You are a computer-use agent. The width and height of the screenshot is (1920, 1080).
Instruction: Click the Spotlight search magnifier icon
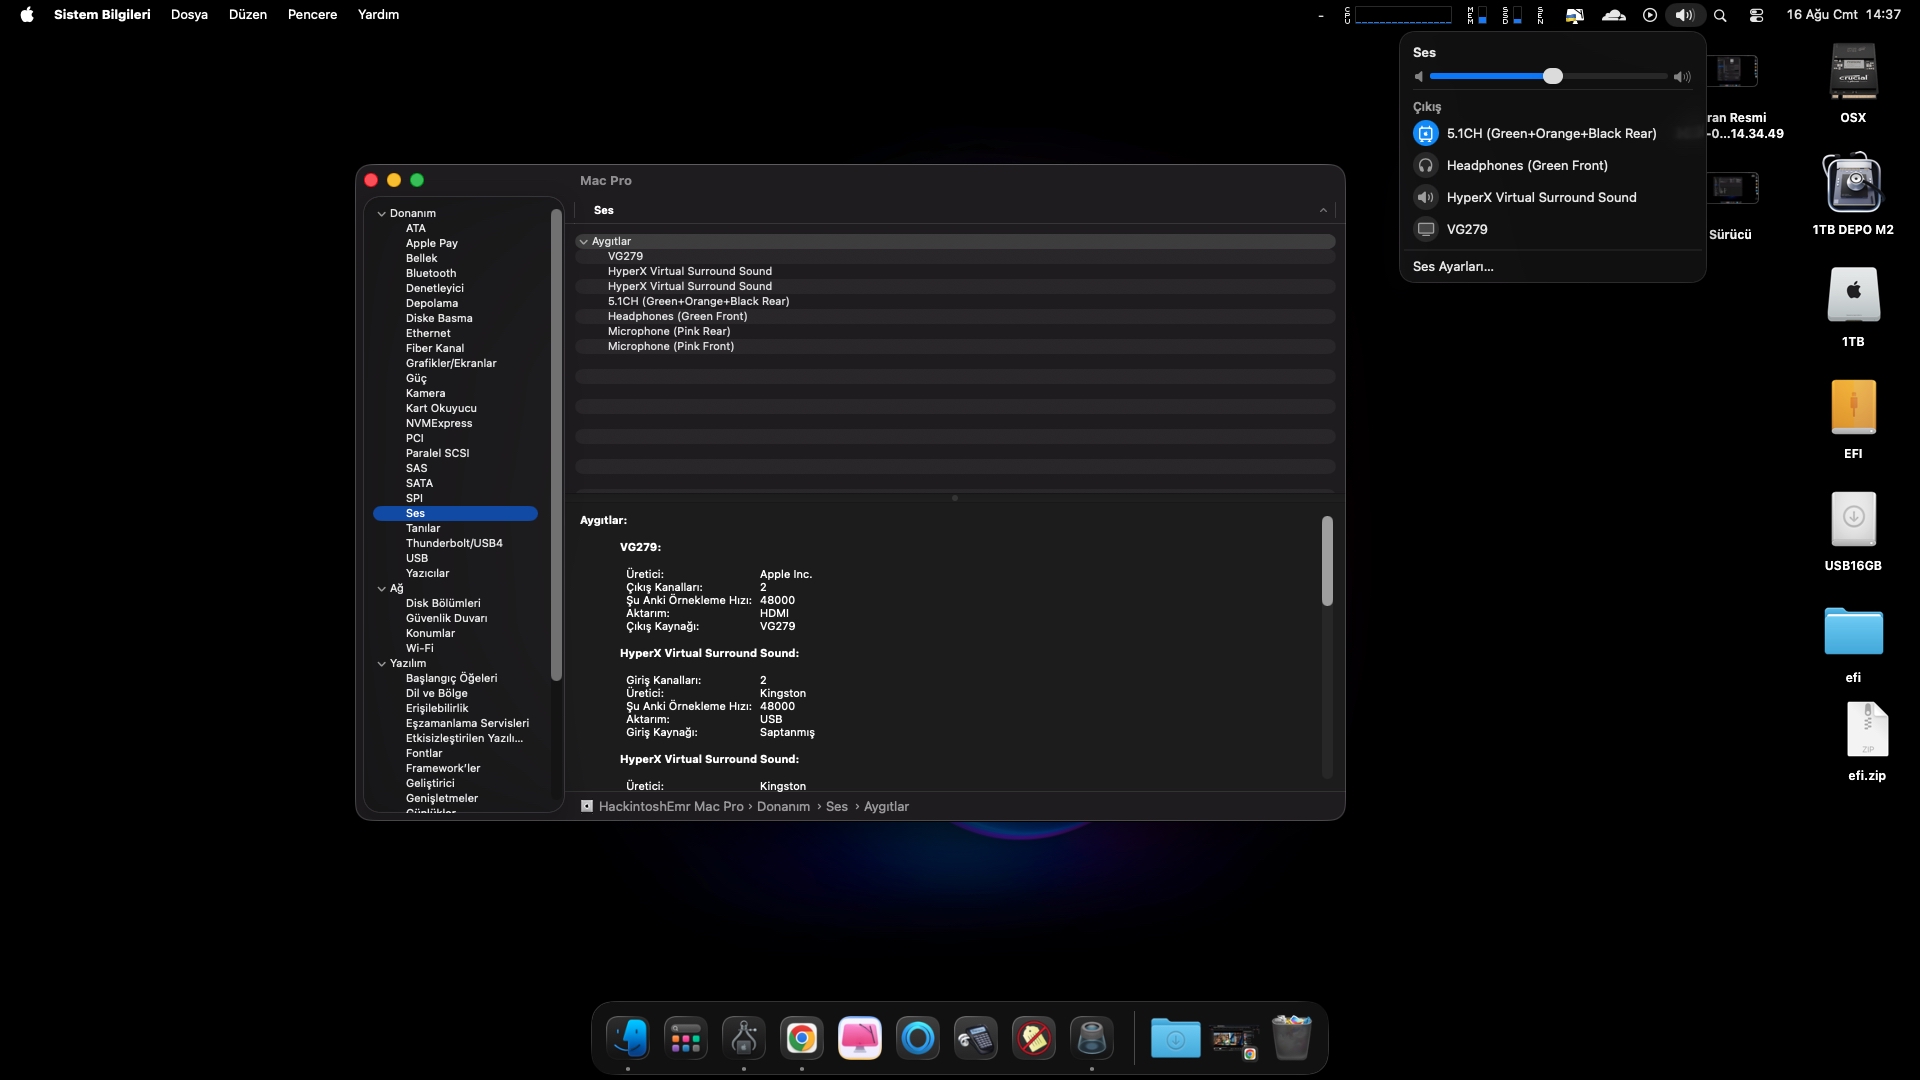(x=1720, y=15)
